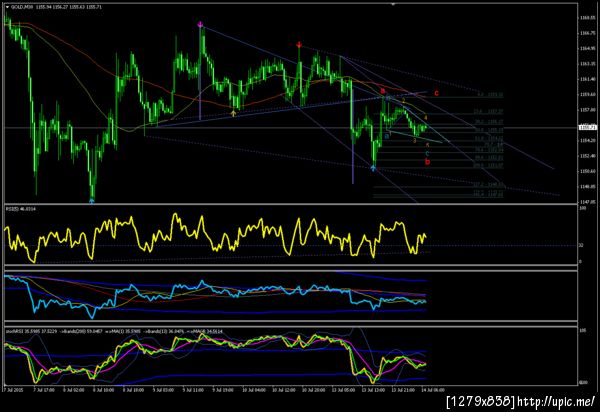This screenshot has width=600, height=412.
Task: Click the orange wave label 4
Action: pos(426,118)
